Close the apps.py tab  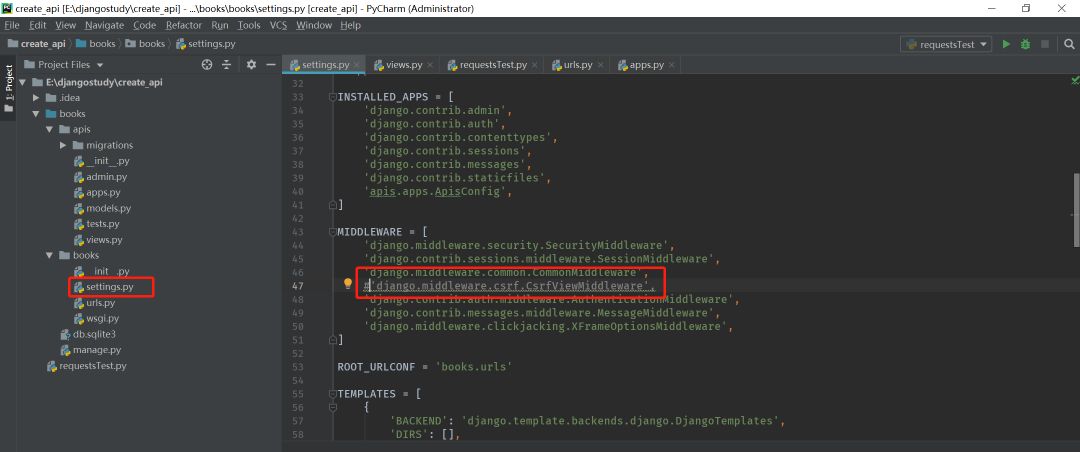point(672,65)
